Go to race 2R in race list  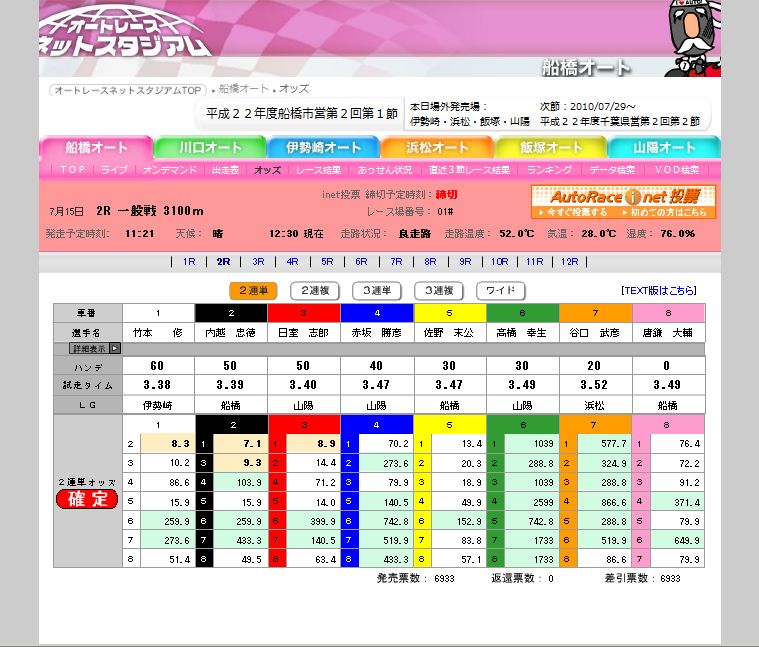coord(224,262)
